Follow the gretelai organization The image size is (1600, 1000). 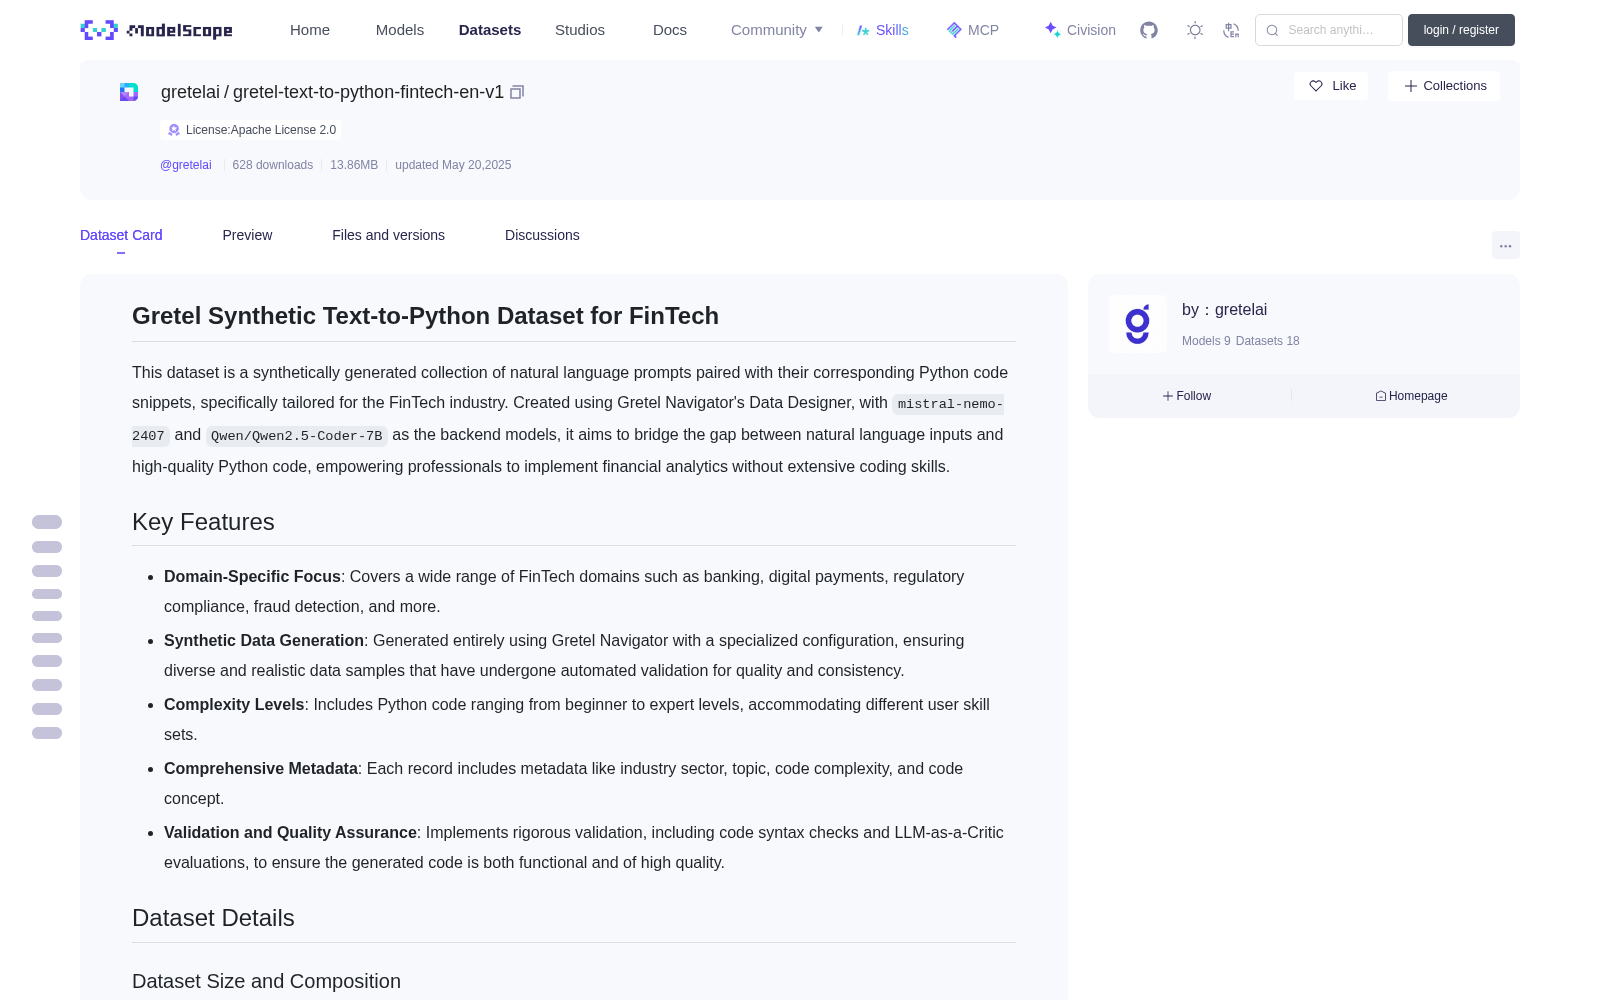coord(1187,396)
